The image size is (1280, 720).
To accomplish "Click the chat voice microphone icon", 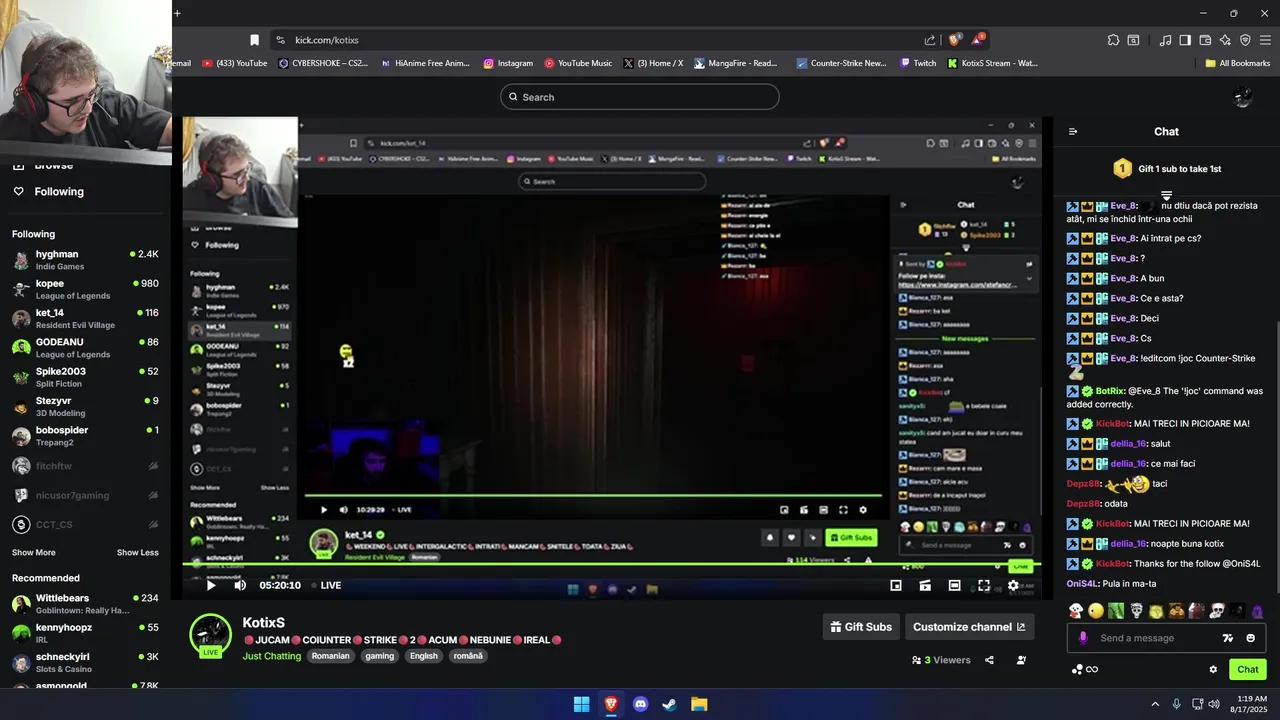I will 1083,638.
